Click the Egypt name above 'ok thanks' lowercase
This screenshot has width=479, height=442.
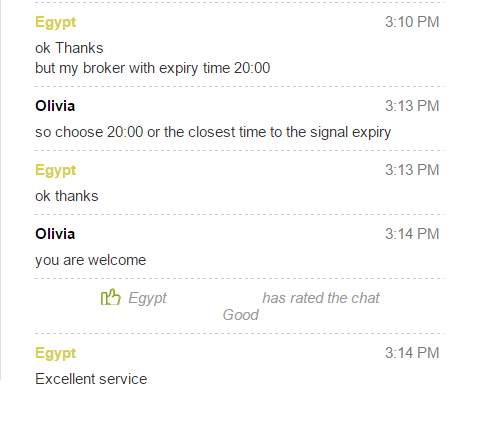[x=56, y=171]
